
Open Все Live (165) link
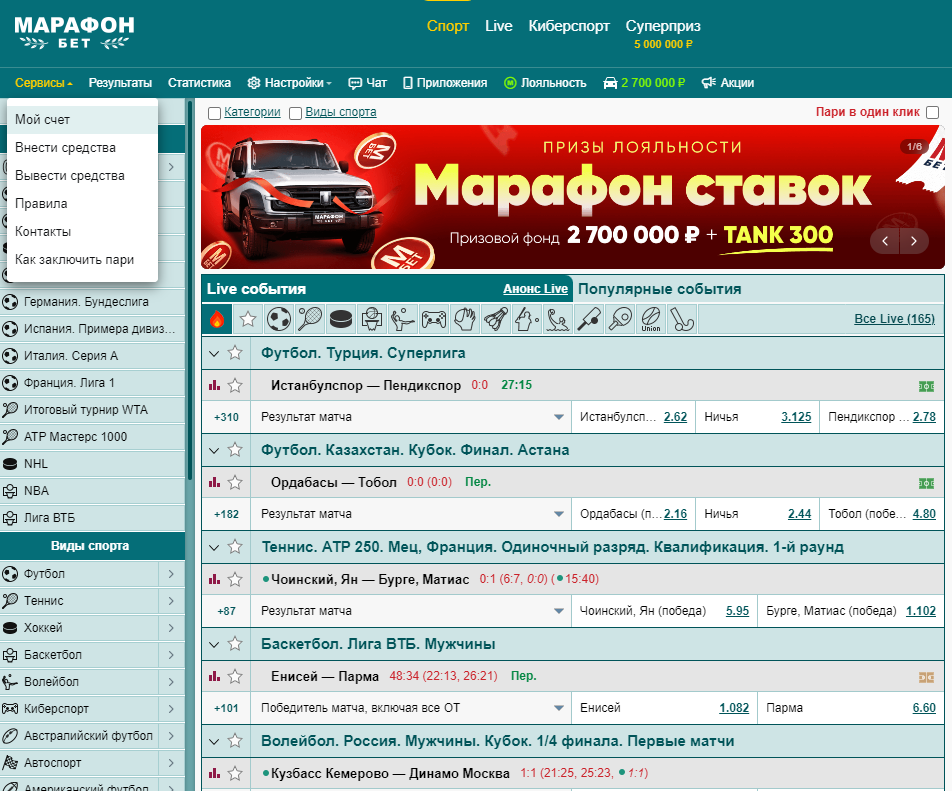[x=894, y=319]
